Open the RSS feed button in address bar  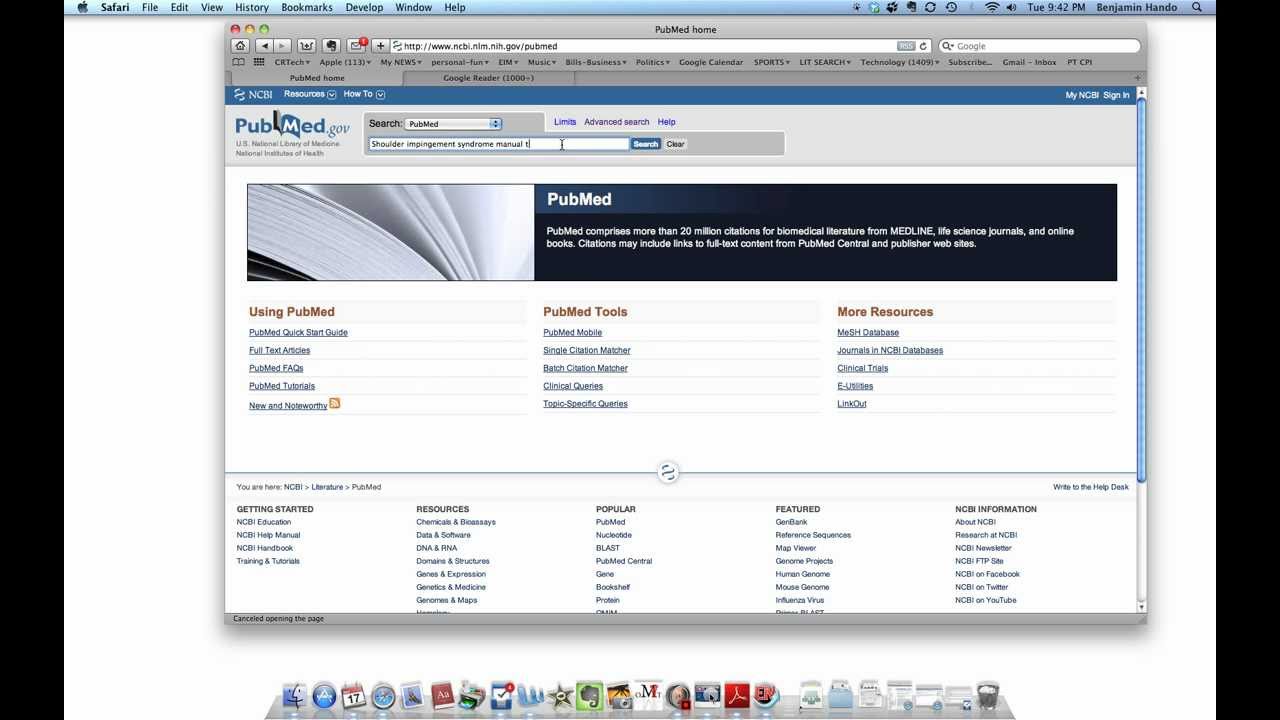[x=906, y=46]
